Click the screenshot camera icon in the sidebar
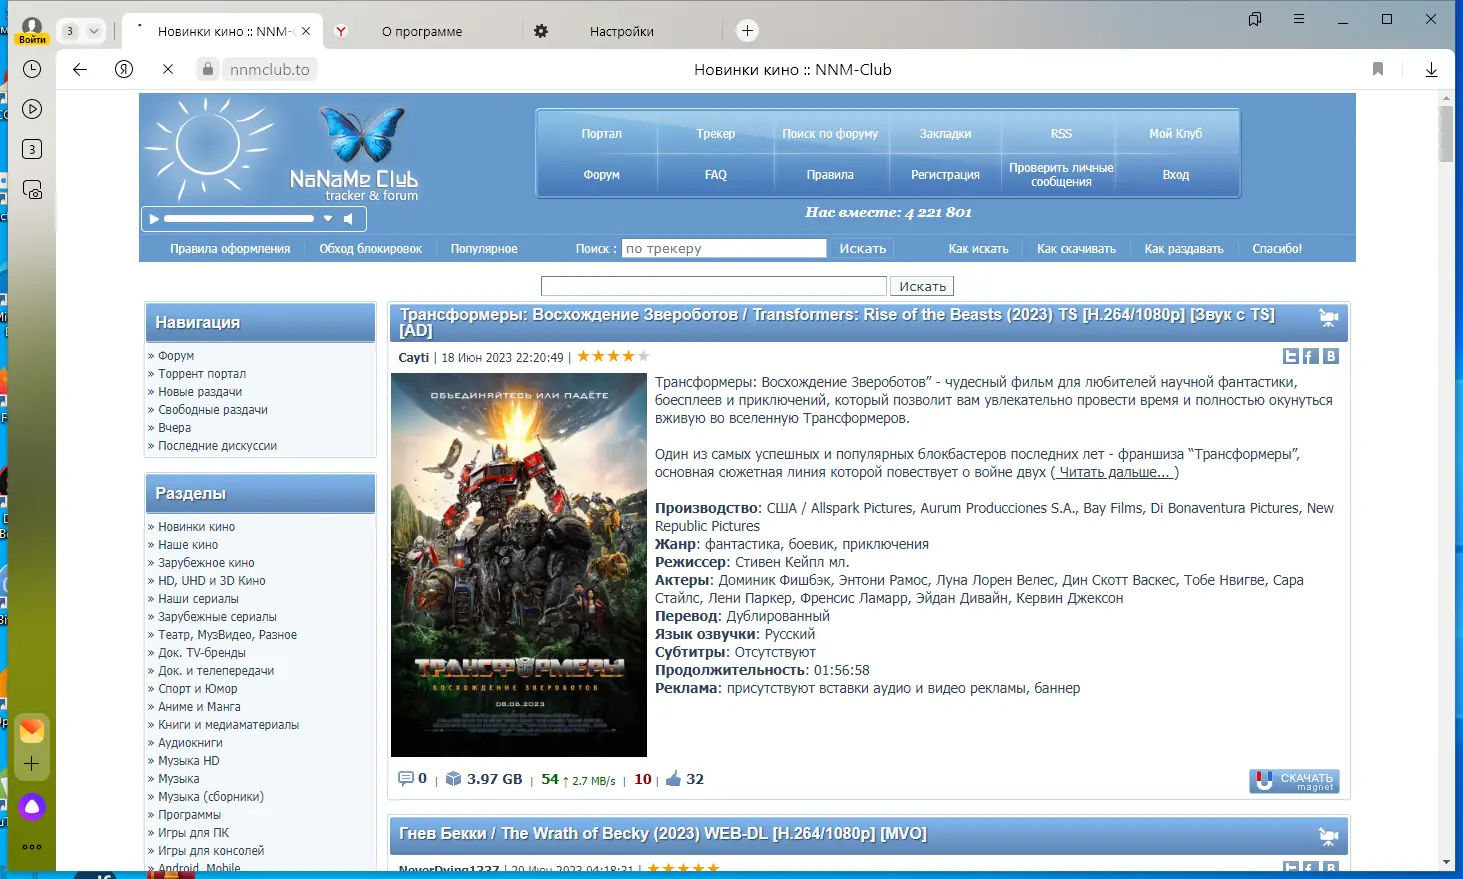This screenshot has height=879, width=1463. (x=31, y=189)
